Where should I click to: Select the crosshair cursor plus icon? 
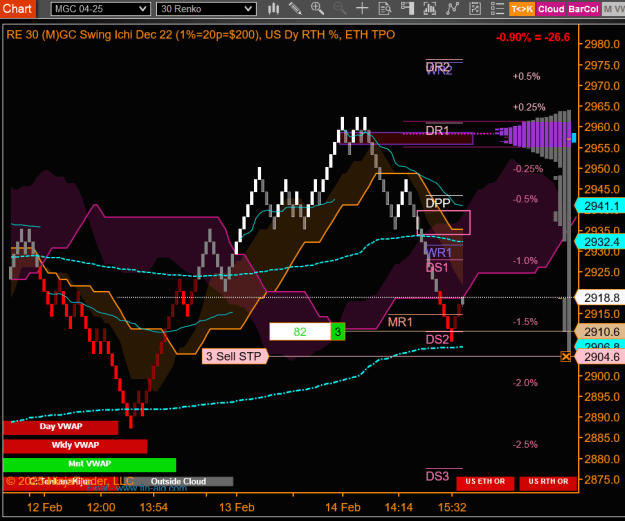[362, 8]
